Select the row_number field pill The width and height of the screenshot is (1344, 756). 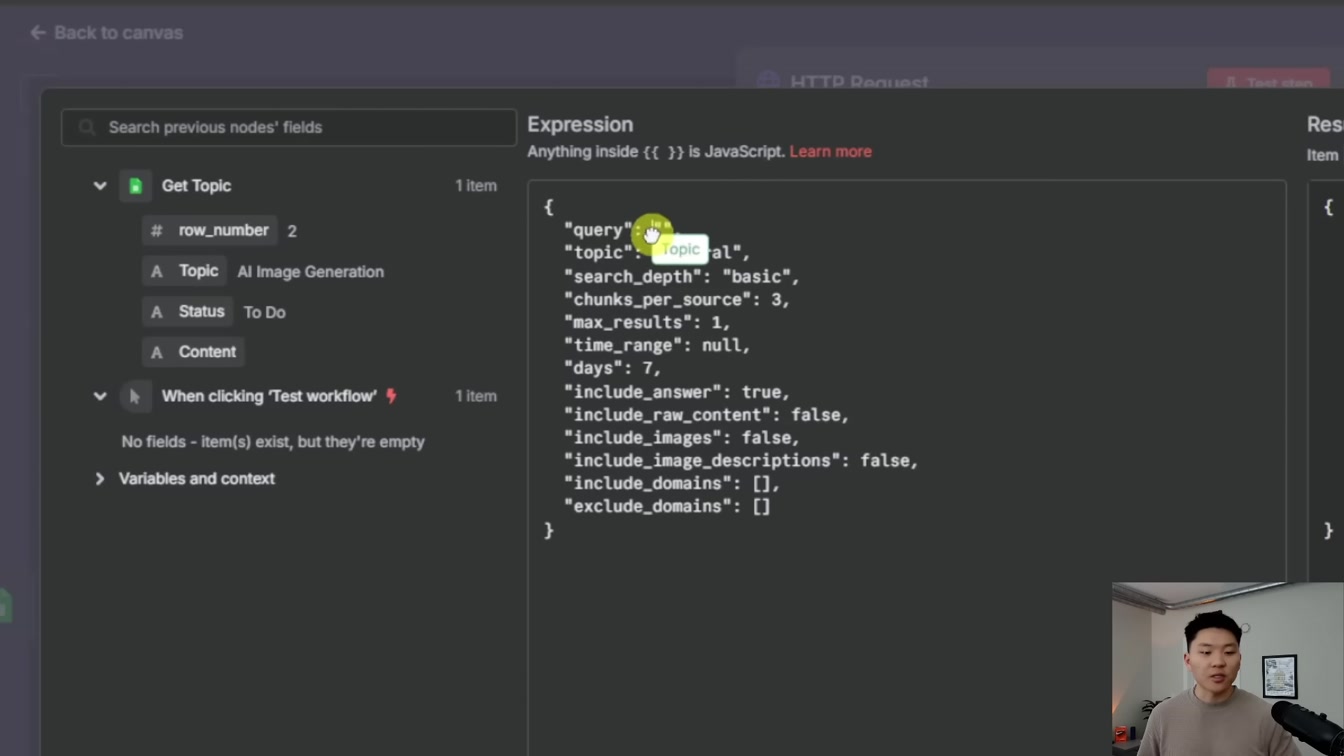(209, 231)
